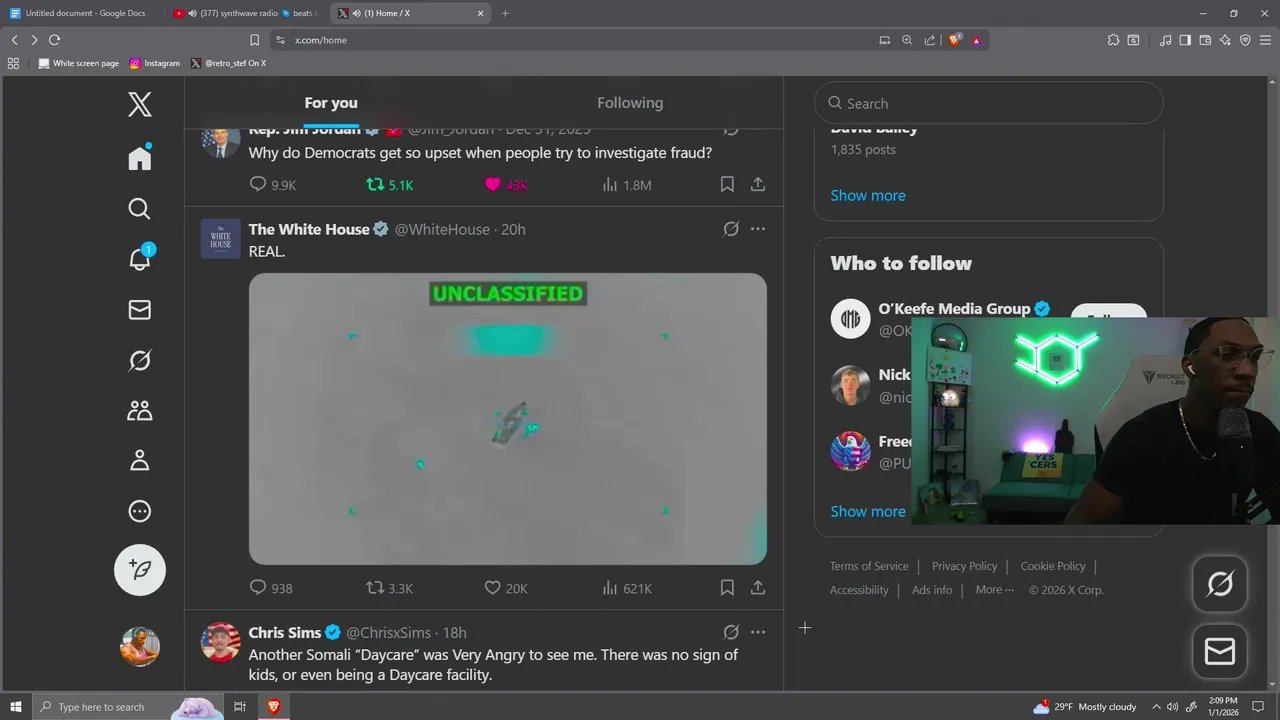1280x720 pixels.
Task: Open Communities icon in sidebar
Action: (x=140, y=410)
